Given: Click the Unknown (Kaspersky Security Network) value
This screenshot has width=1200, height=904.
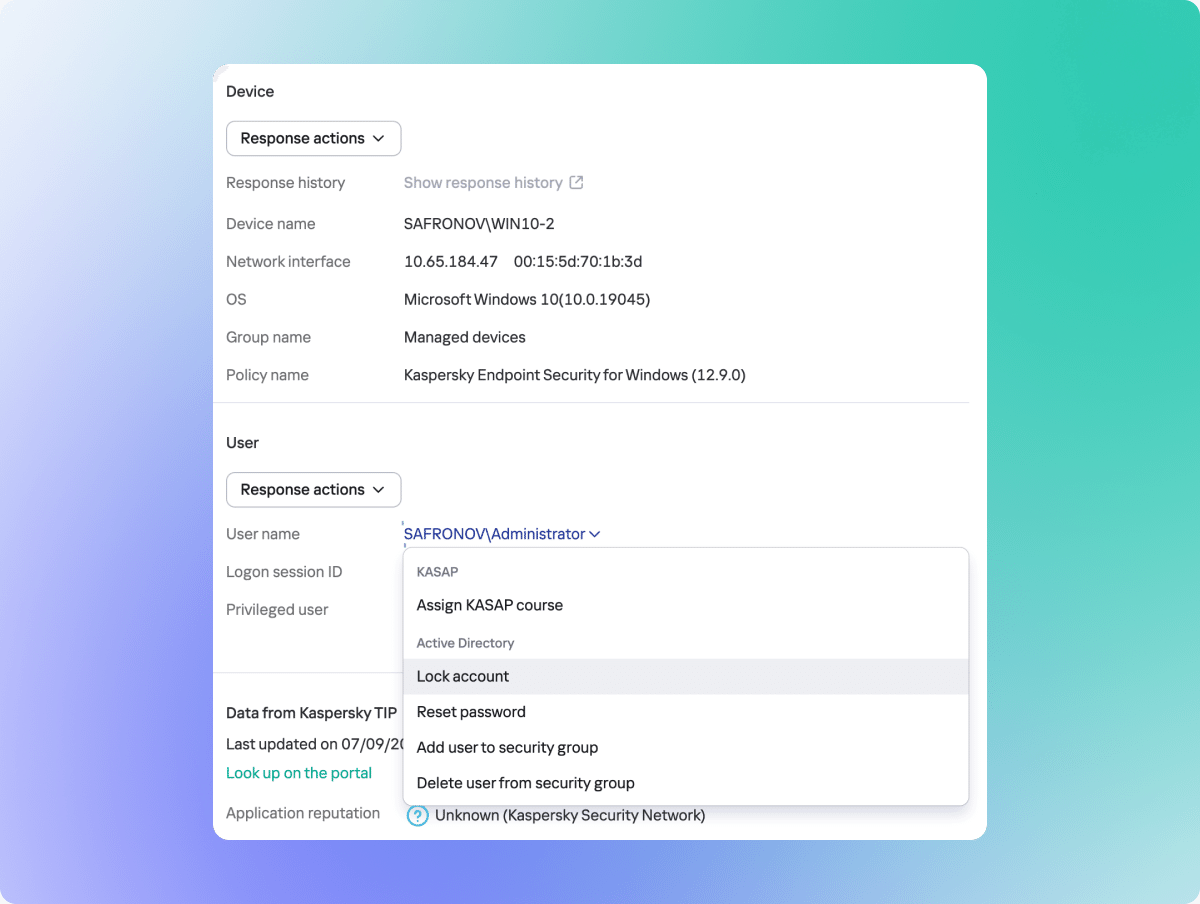Looking at the screenshot, I should [570, 816].
